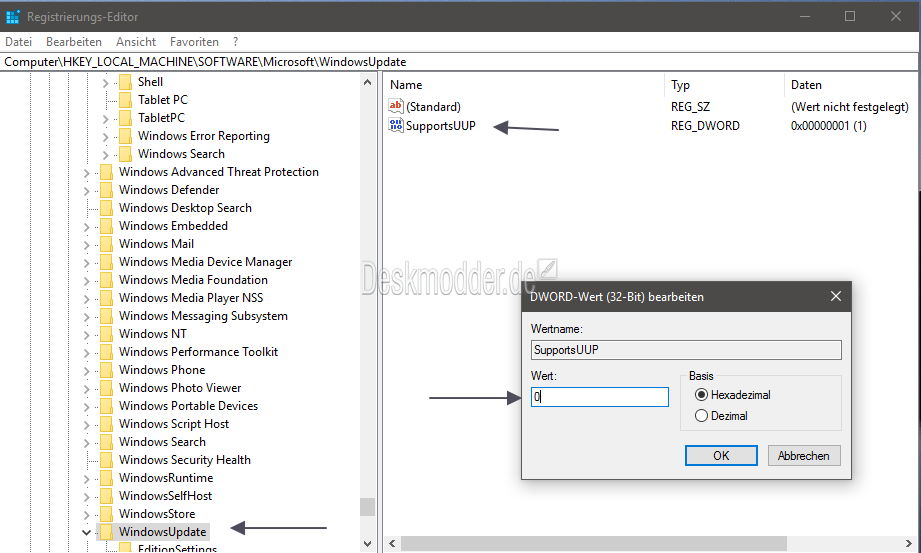
Task: Expand the Windows Media Foundation node
Action: (86, 281)
